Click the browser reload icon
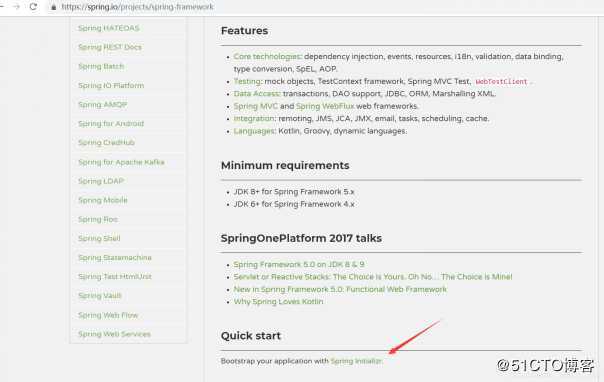The height and width of the screenshot is (382, 604). [x=33, y=7]
